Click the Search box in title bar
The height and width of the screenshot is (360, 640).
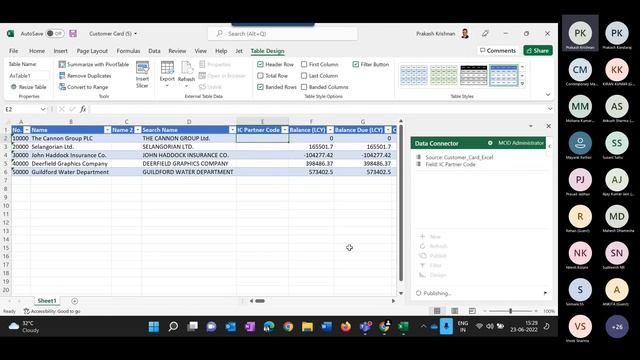point(282,33)
